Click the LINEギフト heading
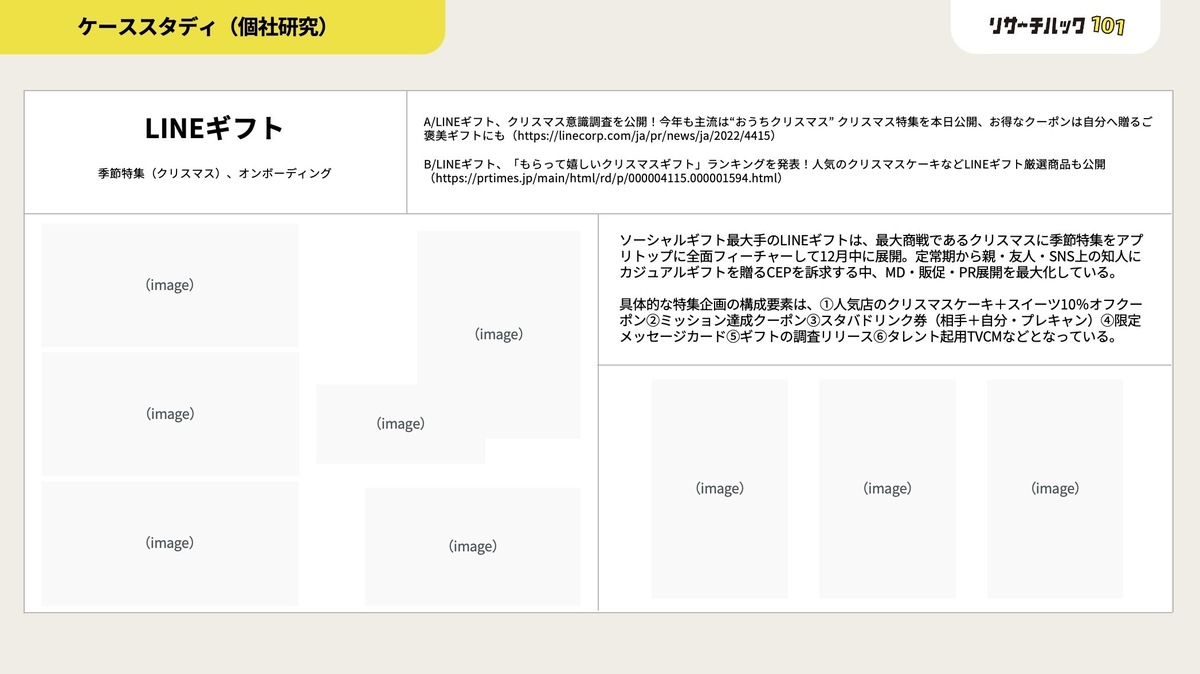This screenshot has width=1200, height=674. coord(215,128)
